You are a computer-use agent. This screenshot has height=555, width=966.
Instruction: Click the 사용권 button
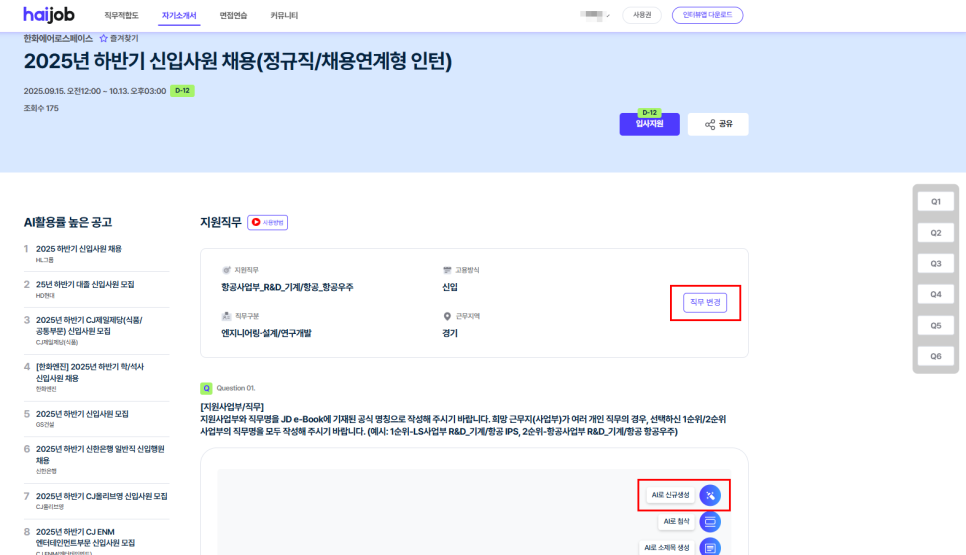tap(642, 15)
